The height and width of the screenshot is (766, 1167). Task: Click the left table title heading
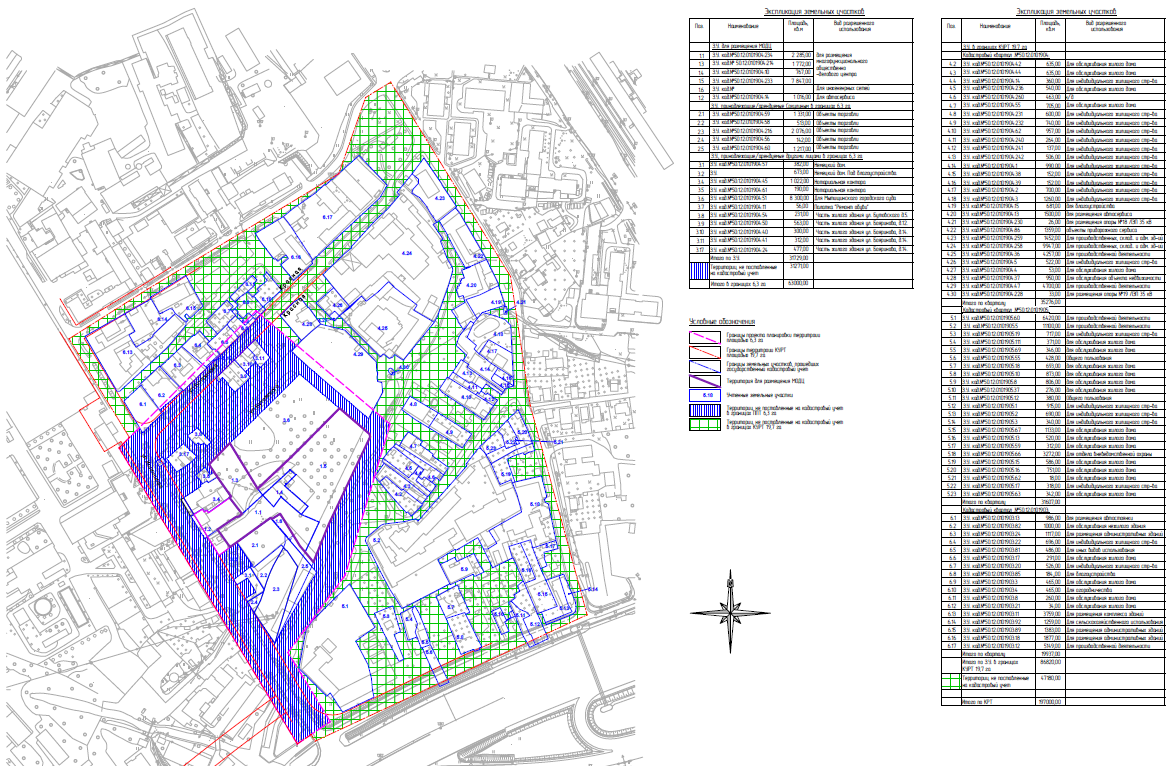(x=814, y=12)
